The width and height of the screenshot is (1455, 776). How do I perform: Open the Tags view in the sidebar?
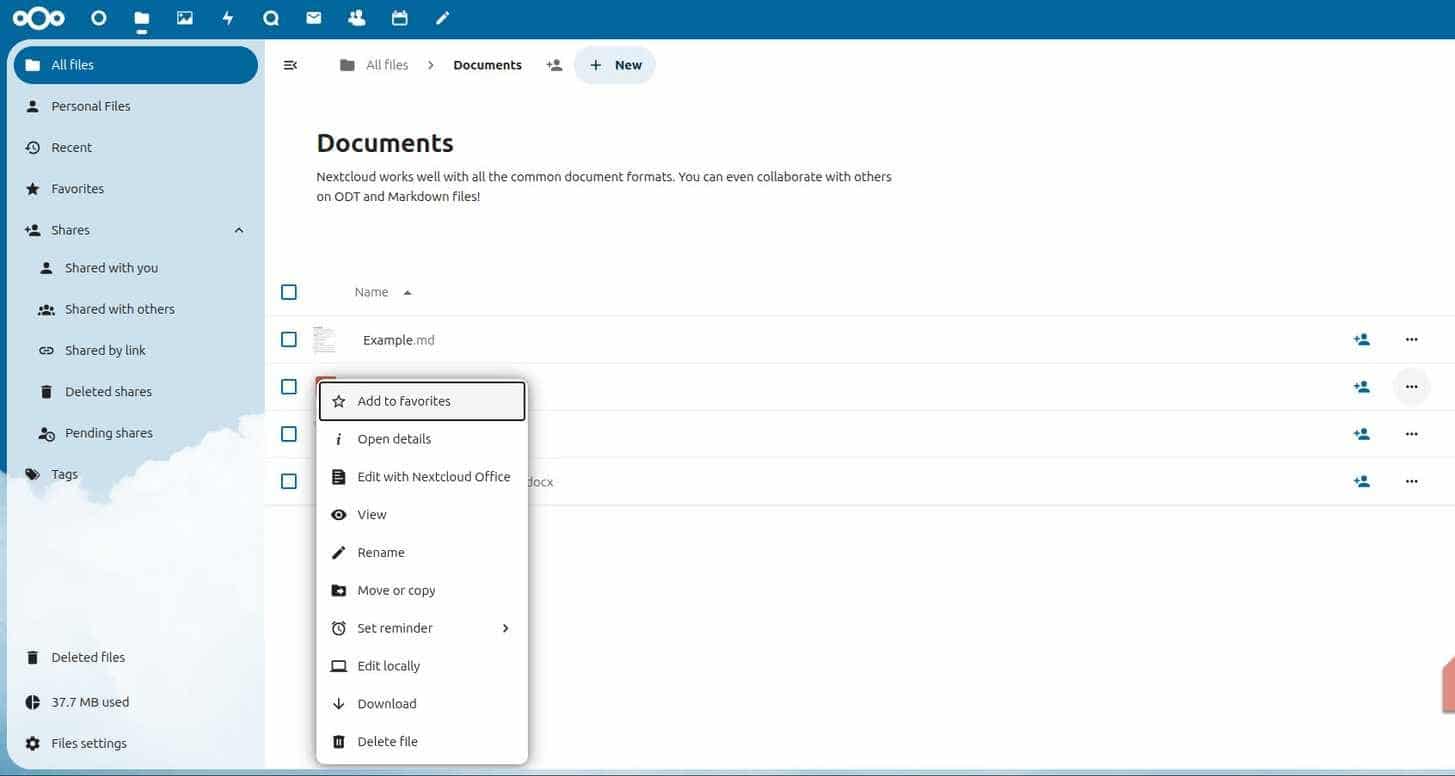point(136,475)
